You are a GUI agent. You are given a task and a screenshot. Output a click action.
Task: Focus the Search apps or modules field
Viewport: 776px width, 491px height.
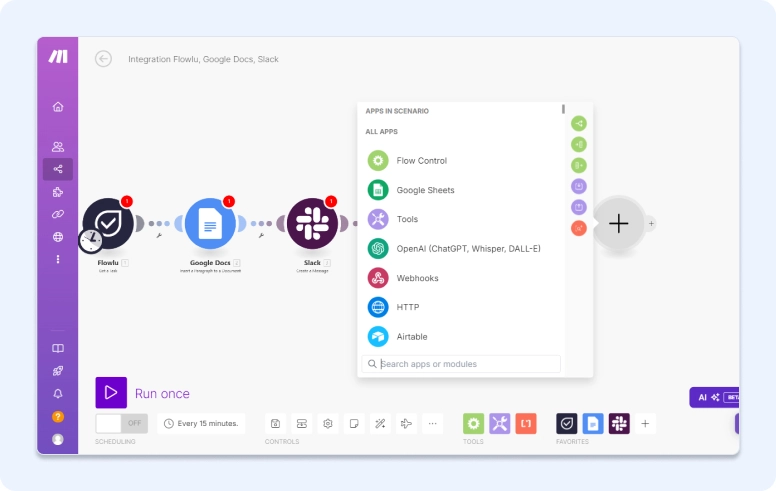(461, 364)
